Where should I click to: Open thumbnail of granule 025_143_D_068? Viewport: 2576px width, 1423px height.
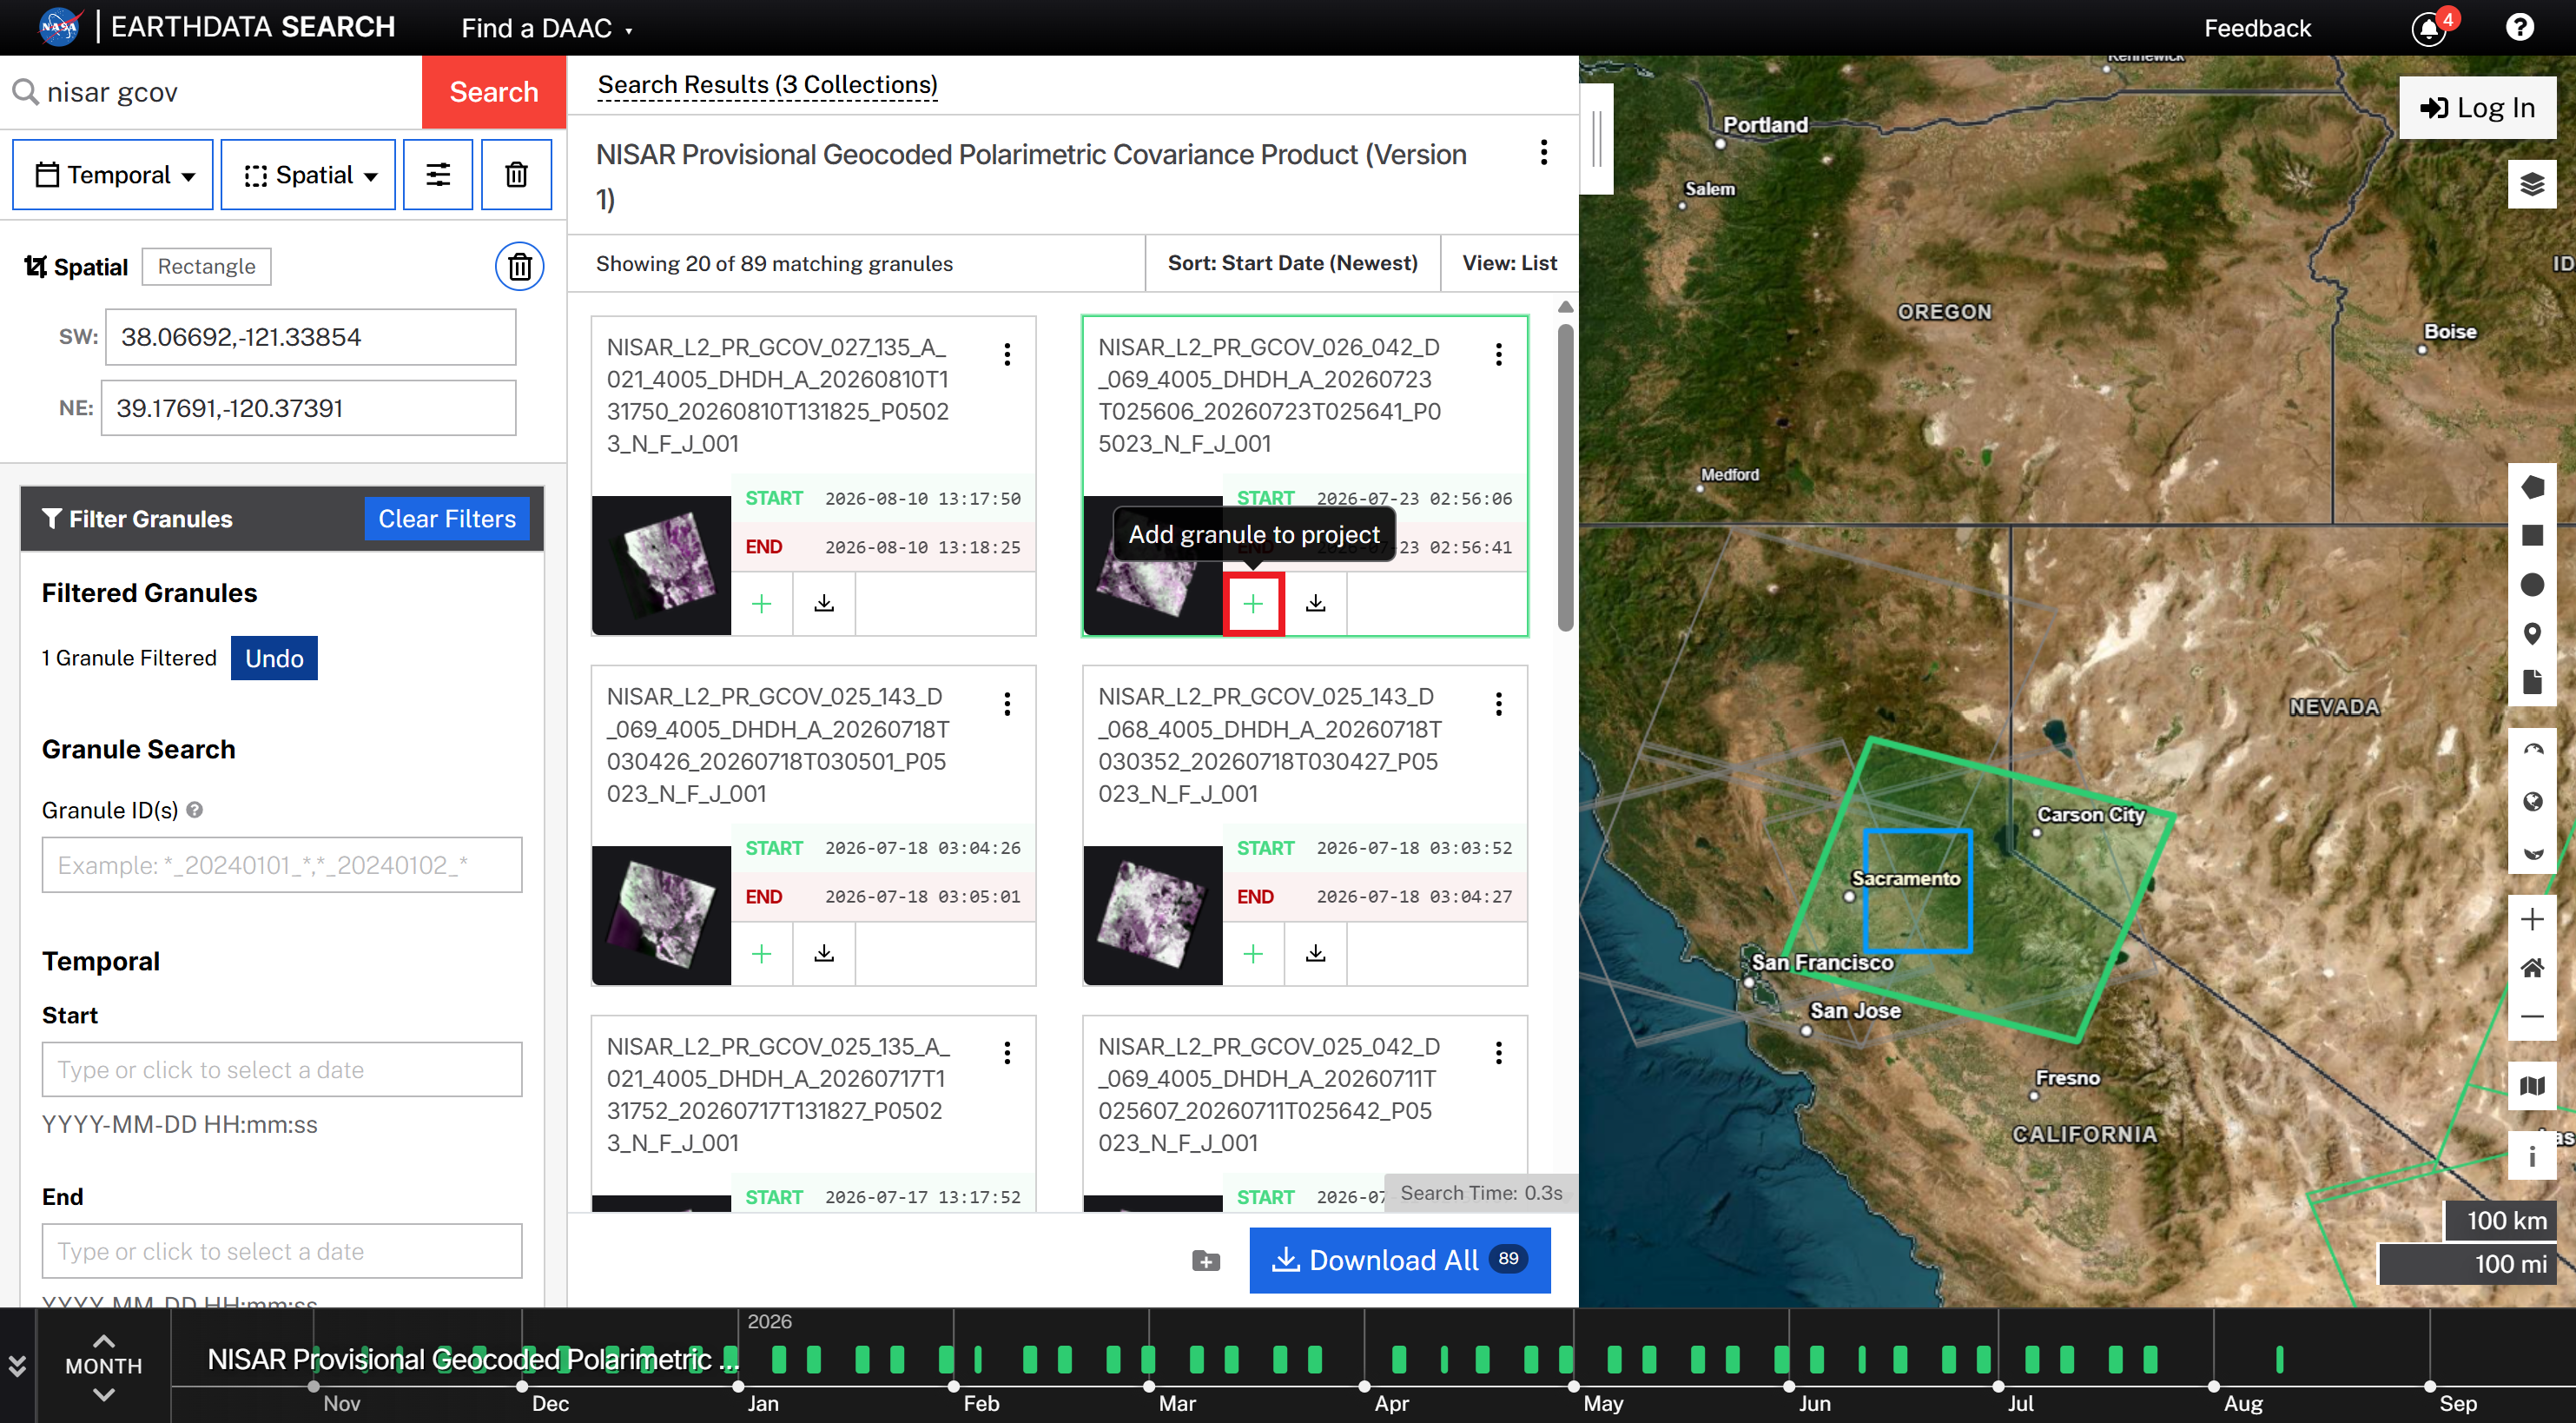coord(1153,915)
